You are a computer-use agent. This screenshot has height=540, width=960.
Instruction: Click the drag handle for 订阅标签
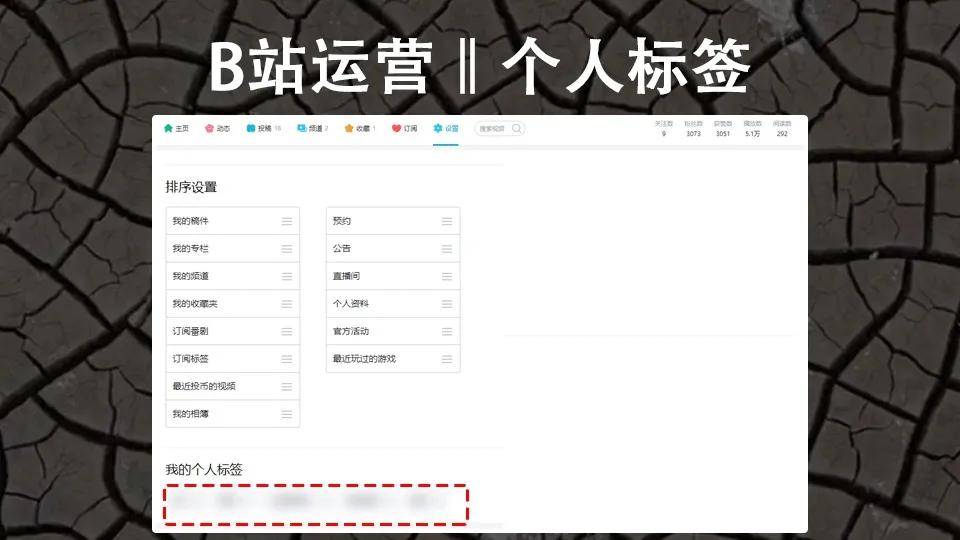pyautogui.click(x=287, y=359)
